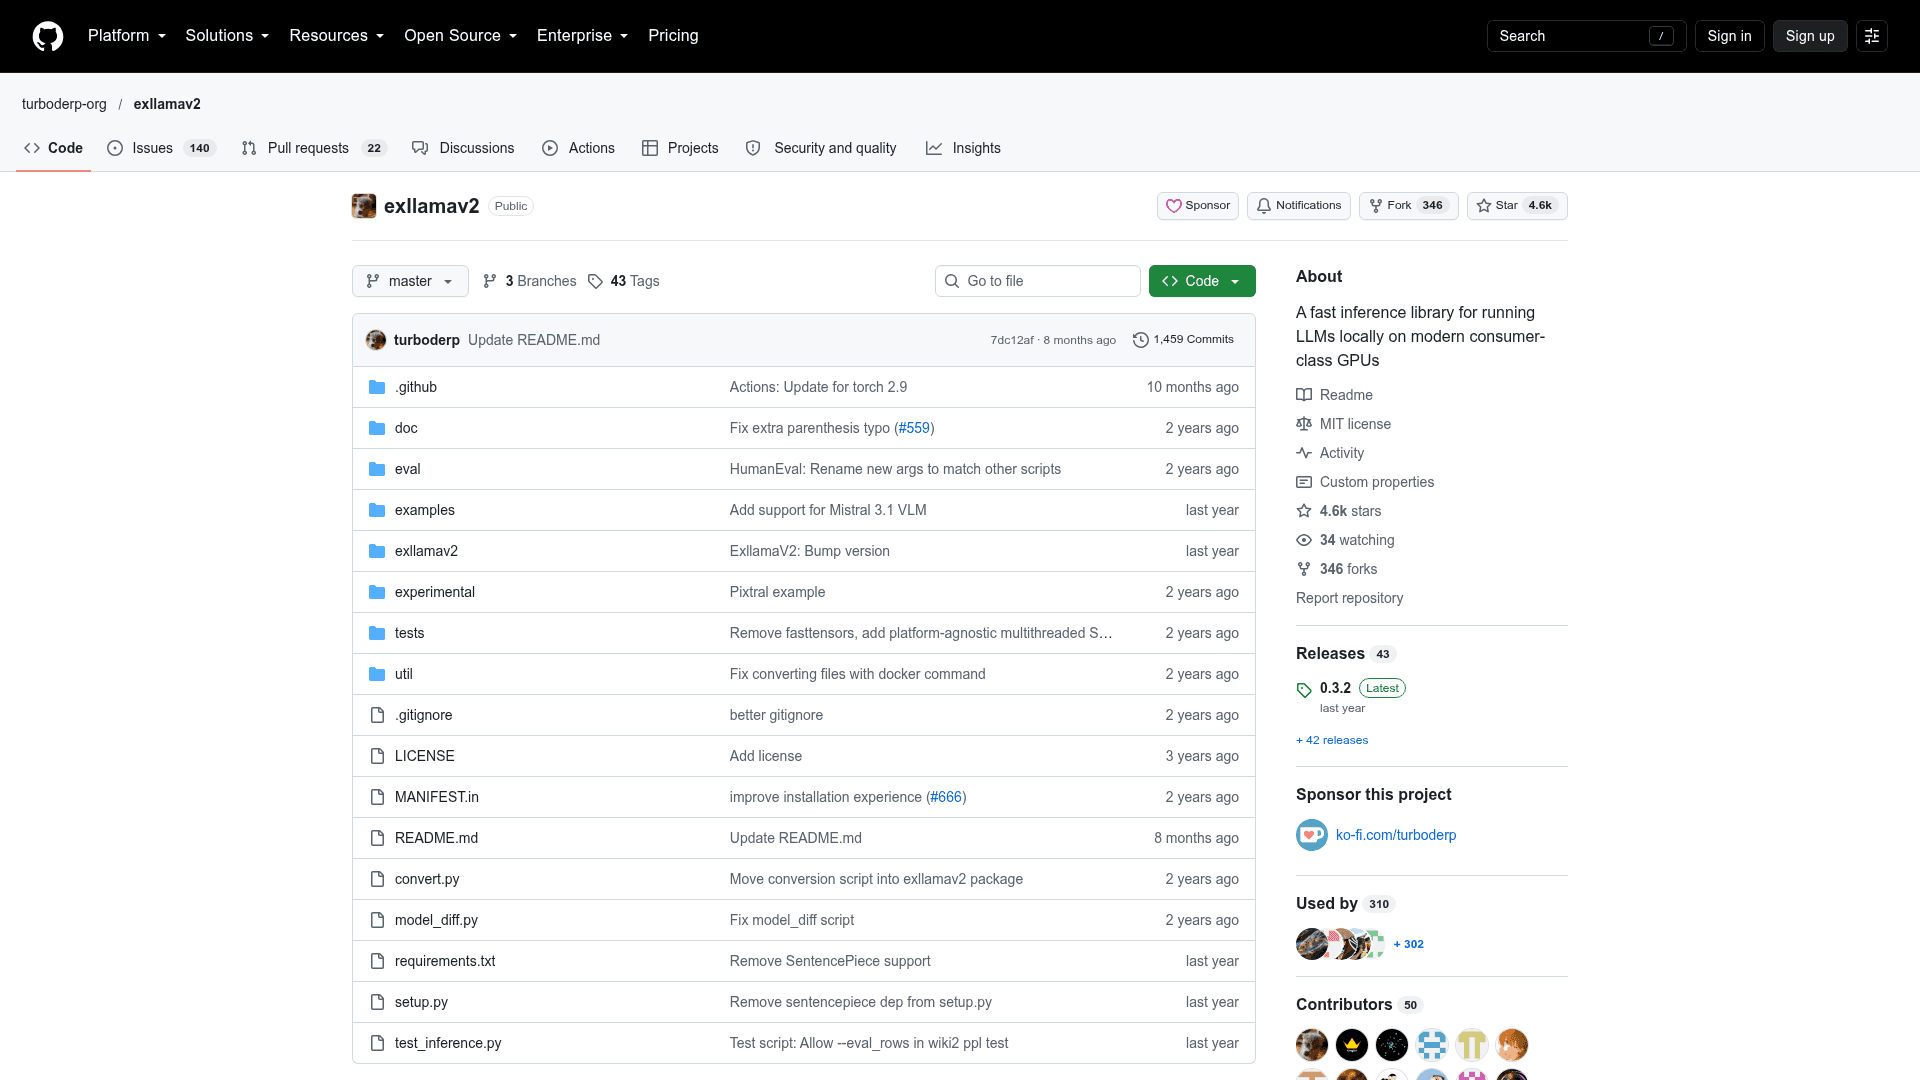Open the first contributor avatar
This screenshot has height=1080, width=1920.
click(x=1312, y=1045)
